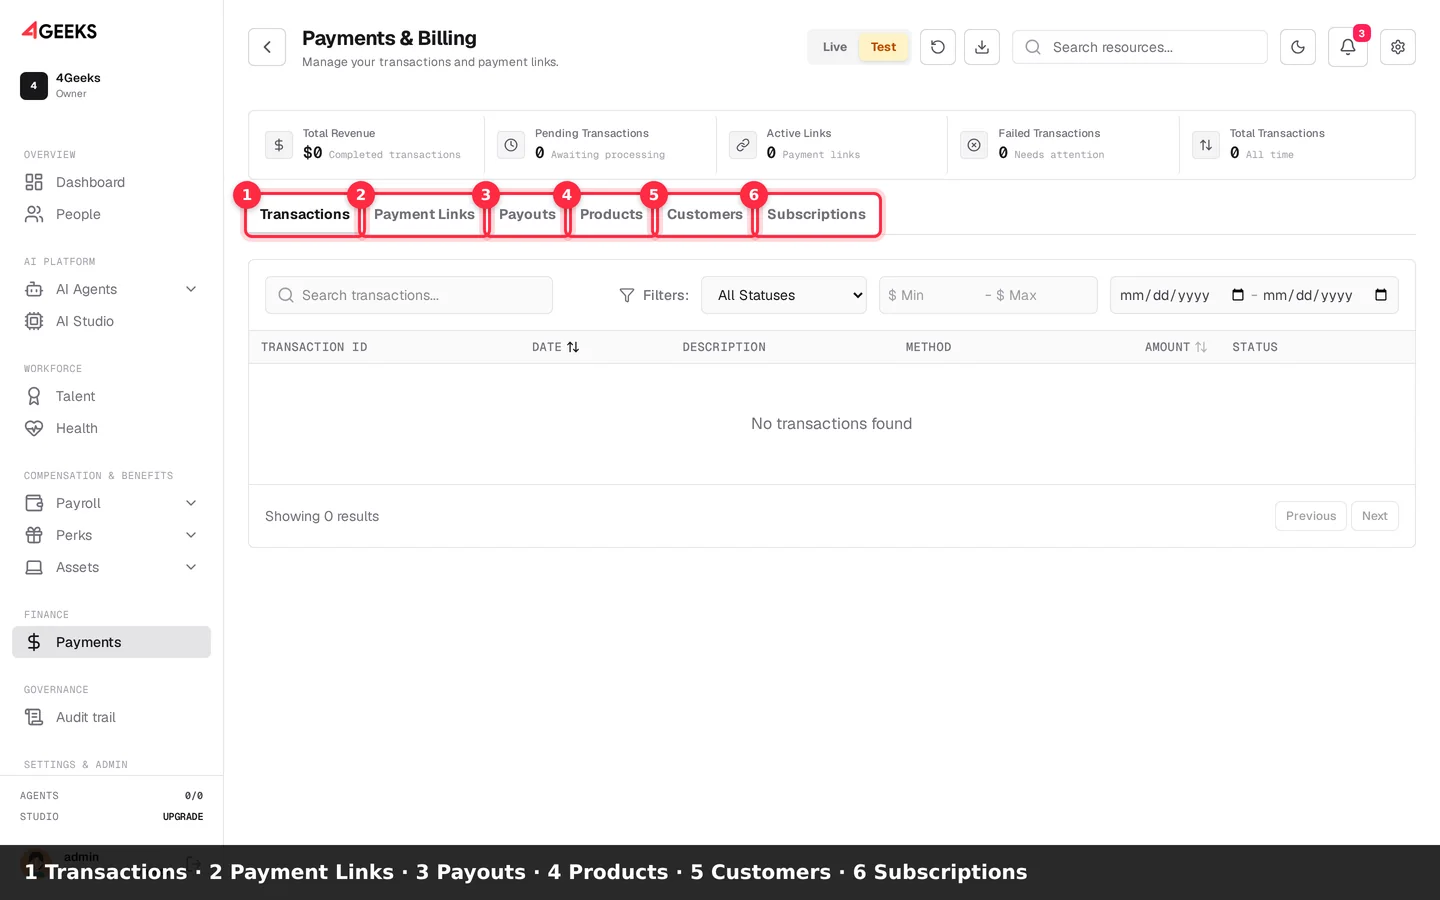1440x900 pixels.
Task: Click the Status column header
Action: [x=1255, y=347]
